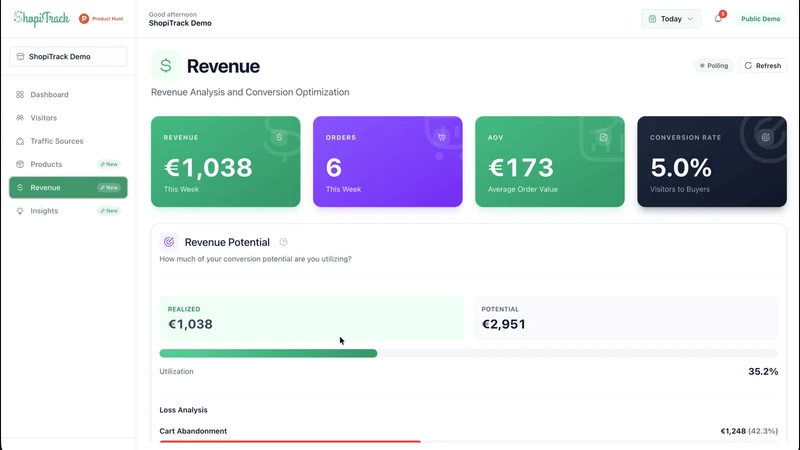Click the Insights lightbulb icon
The height and width of the screenshot is (450, 800).
click(x=20, y=211)
